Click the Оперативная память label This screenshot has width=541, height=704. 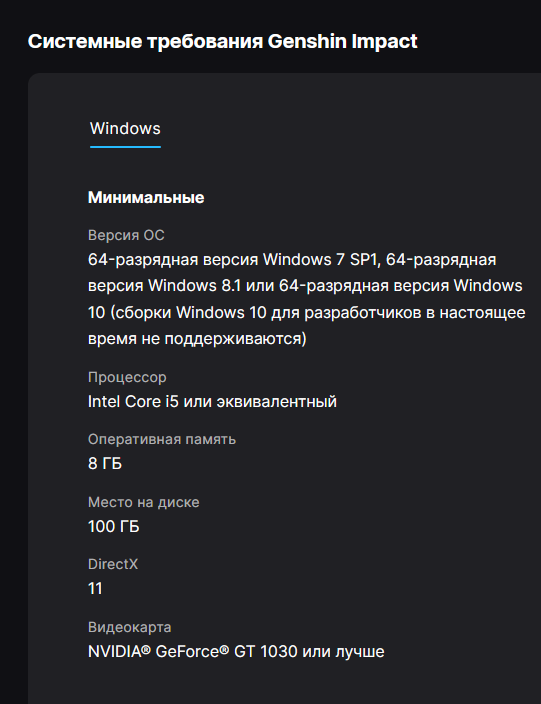(x=162, y=439)
